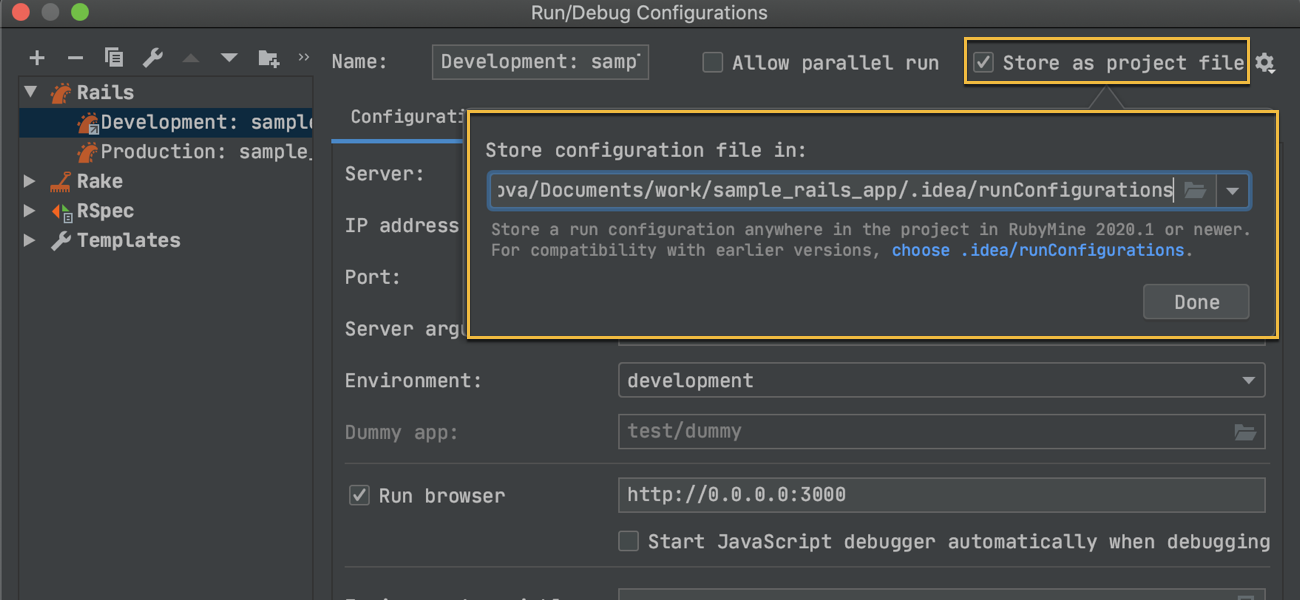This screenshot has height=600, width=1300.
Task: Select the Templates label in tree
Action: tap(129, 241)
